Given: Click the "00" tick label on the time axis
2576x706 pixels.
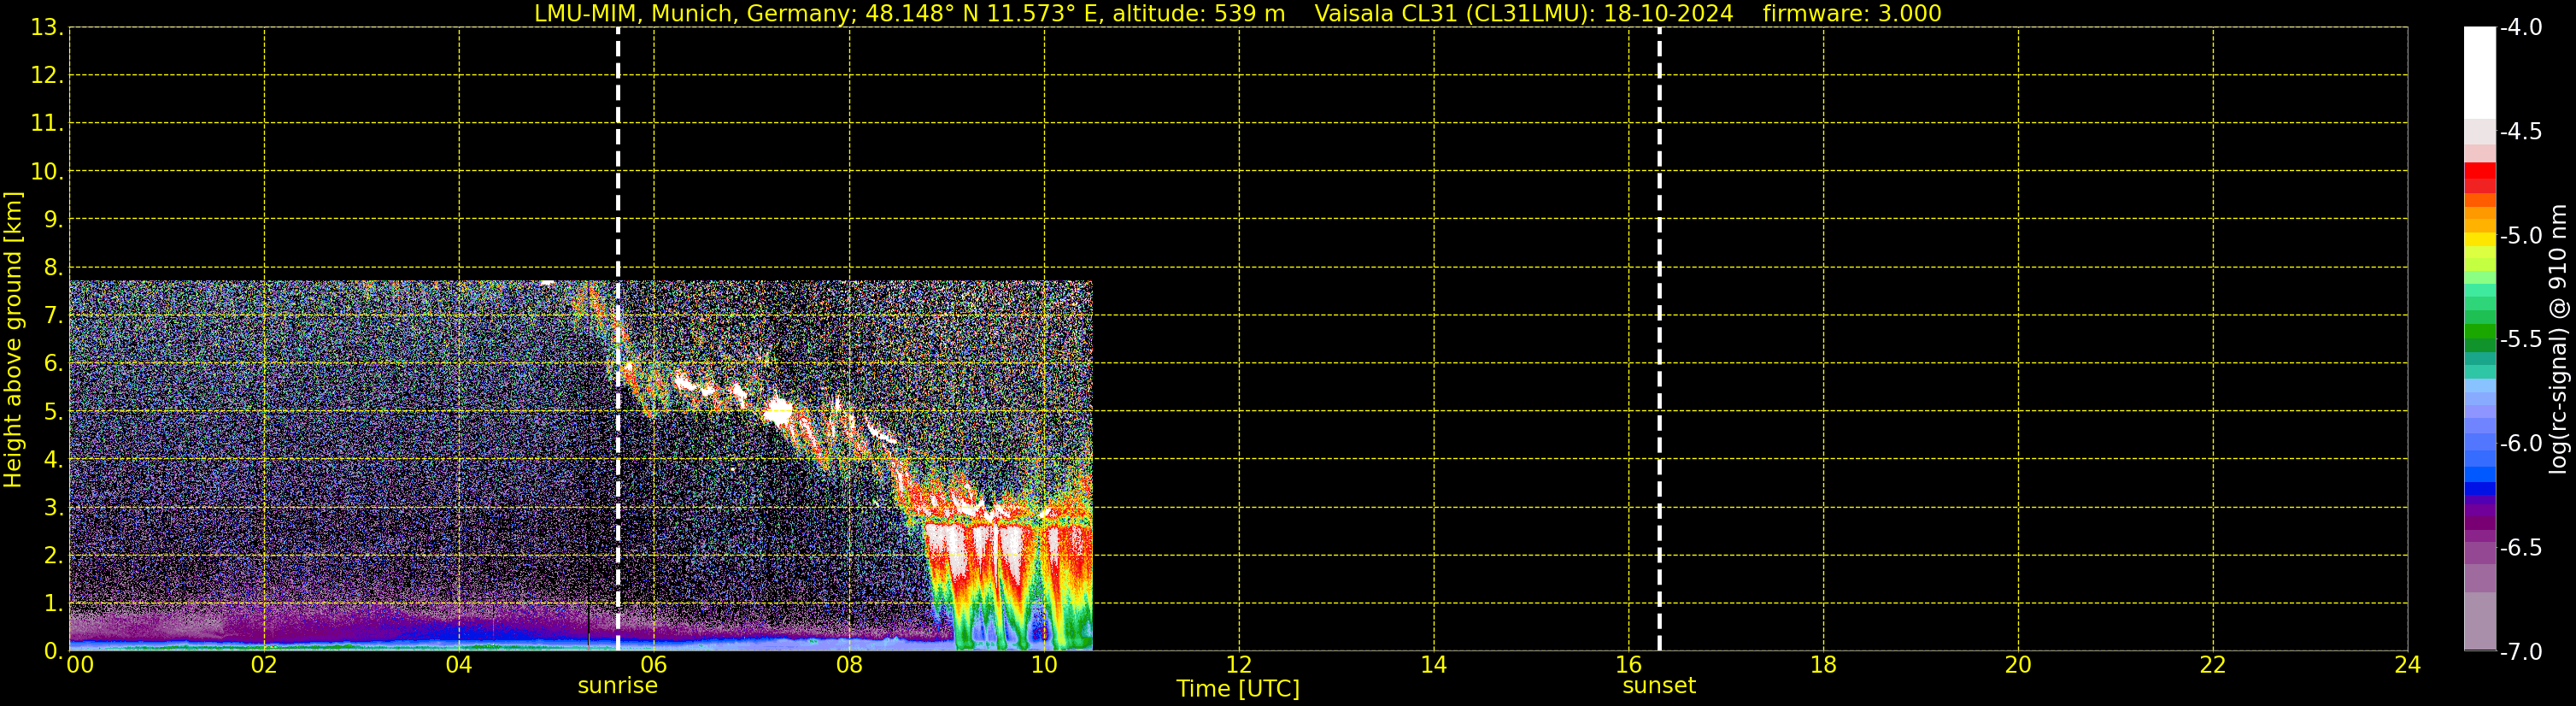Looking at the screenshot, I should [80, 665].
